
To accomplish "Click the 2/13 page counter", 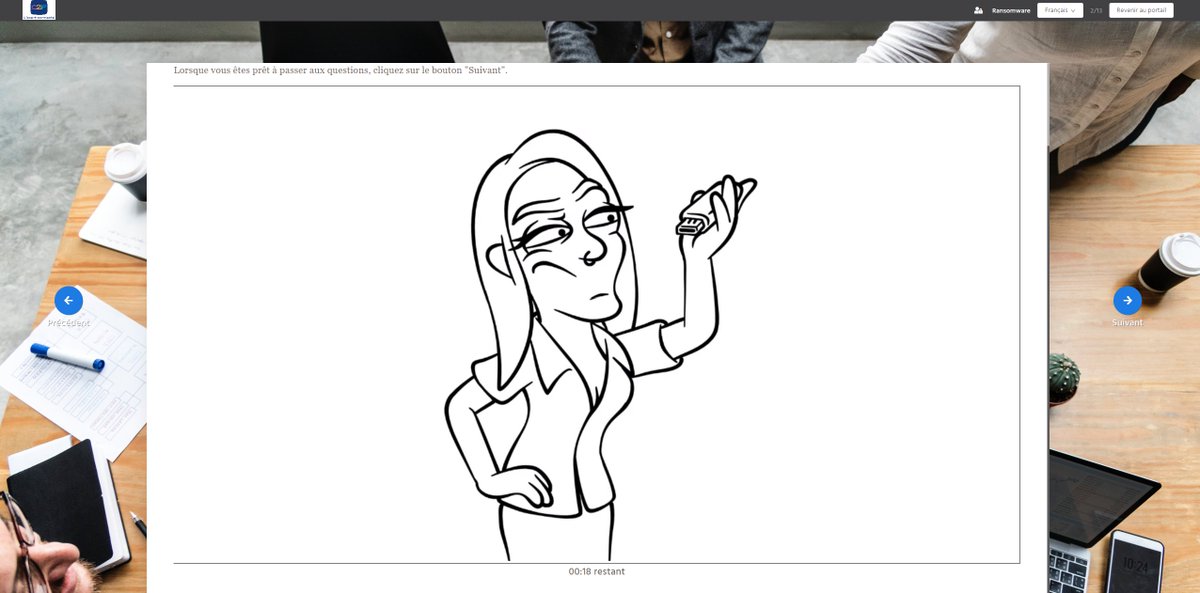I will click(1096, 10).
